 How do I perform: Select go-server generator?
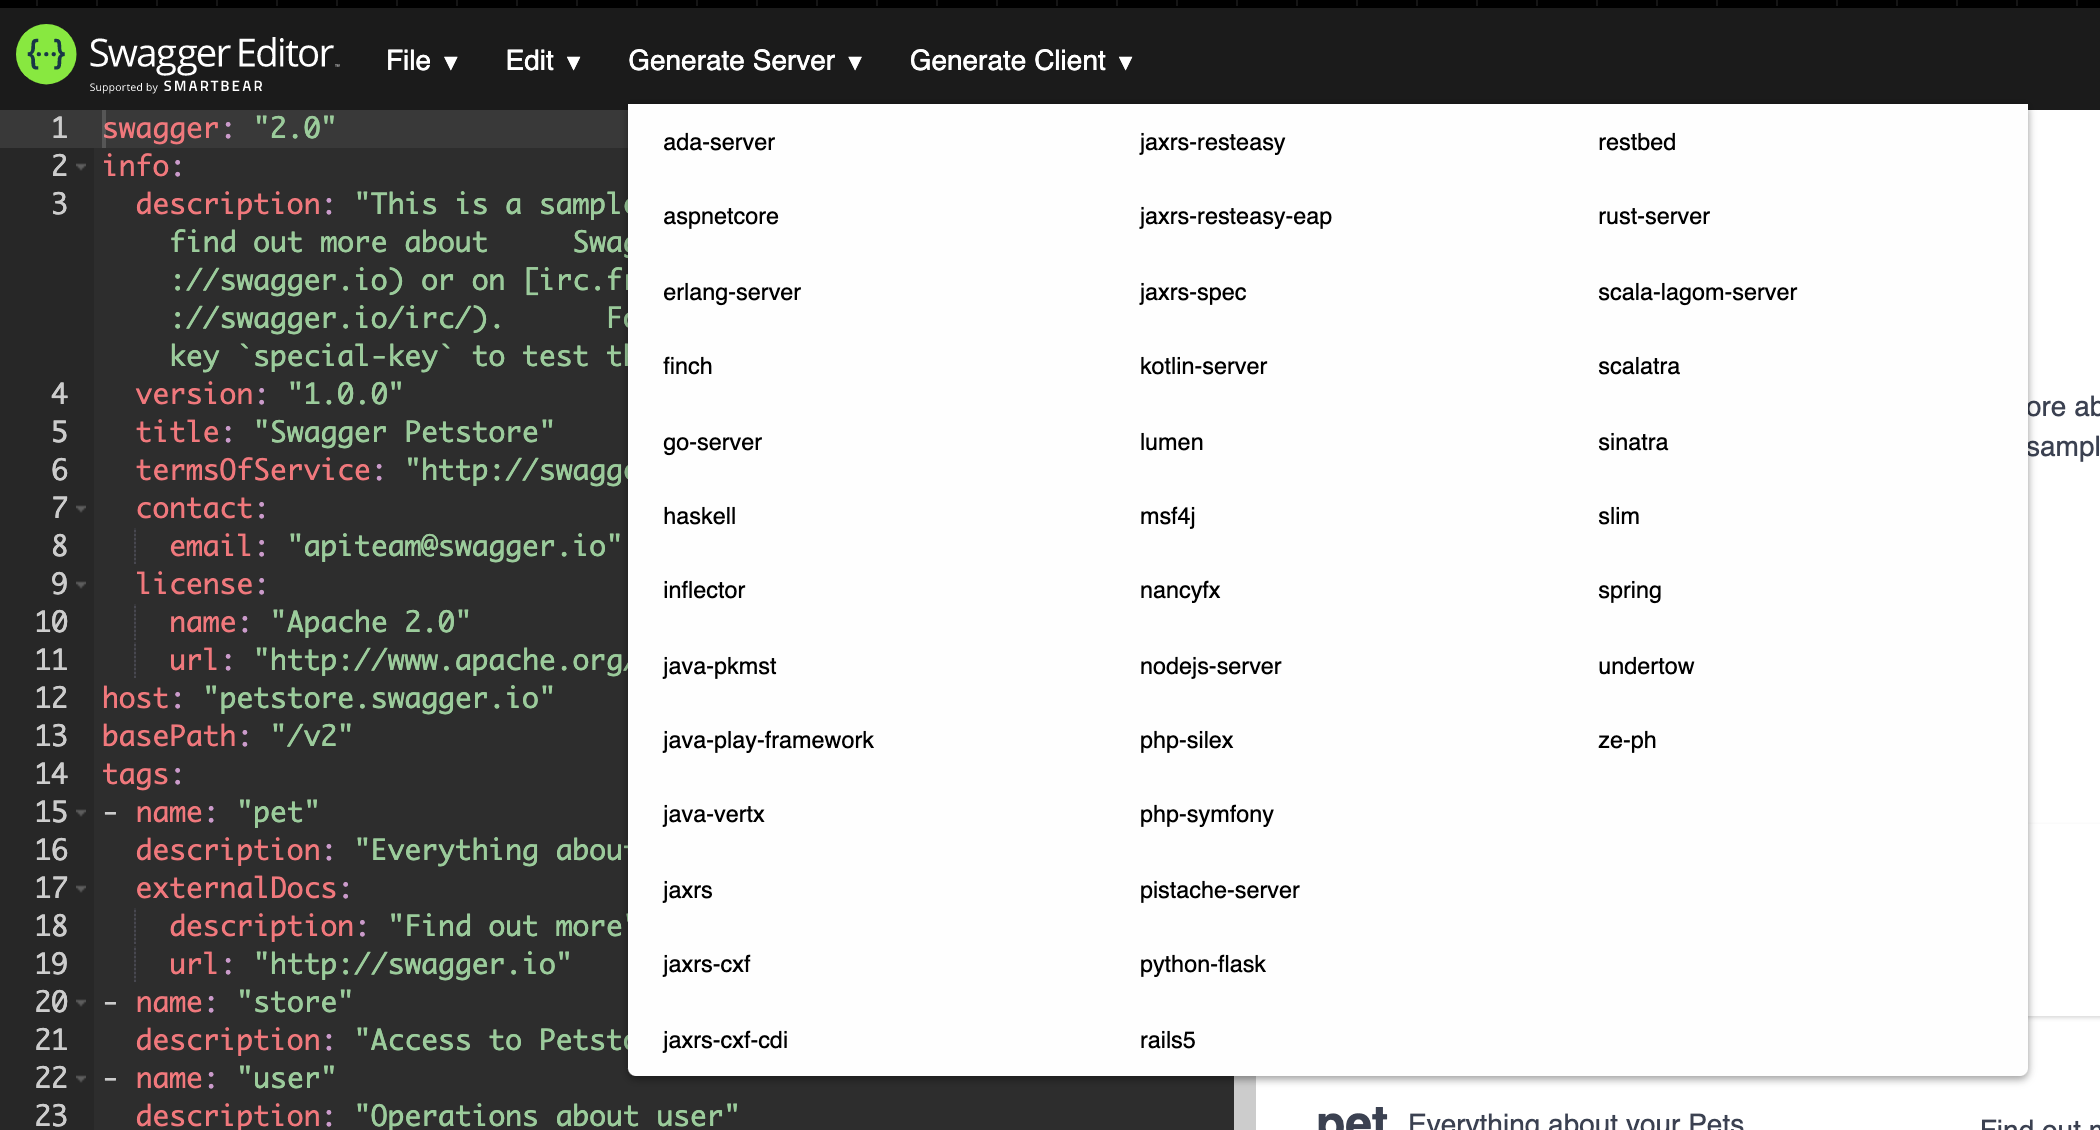712,442
